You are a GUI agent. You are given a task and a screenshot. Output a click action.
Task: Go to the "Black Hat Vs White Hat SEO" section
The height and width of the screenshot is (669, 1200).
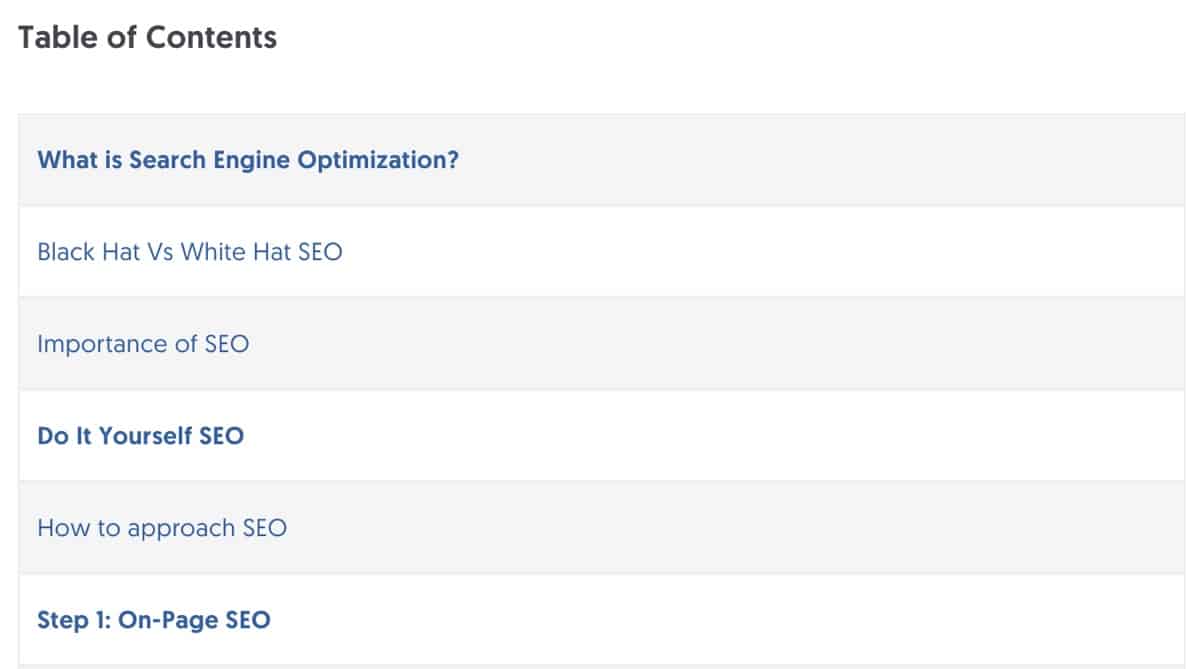(x=189, y=252)
